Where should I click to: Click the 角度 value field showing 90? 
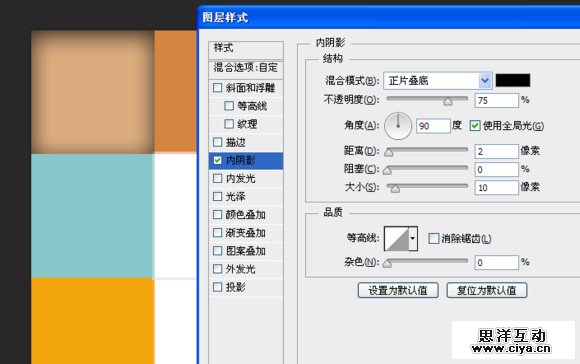[433, 126]
